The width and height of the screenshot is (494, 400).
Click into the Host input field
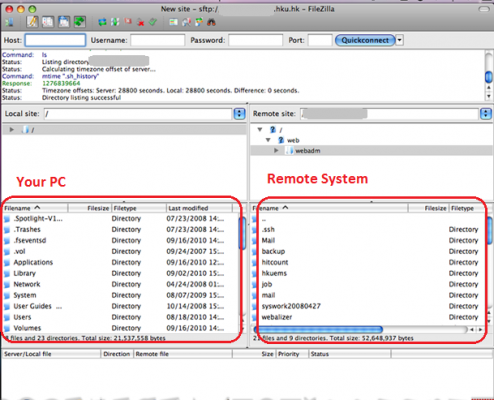[x=55, y=40]
